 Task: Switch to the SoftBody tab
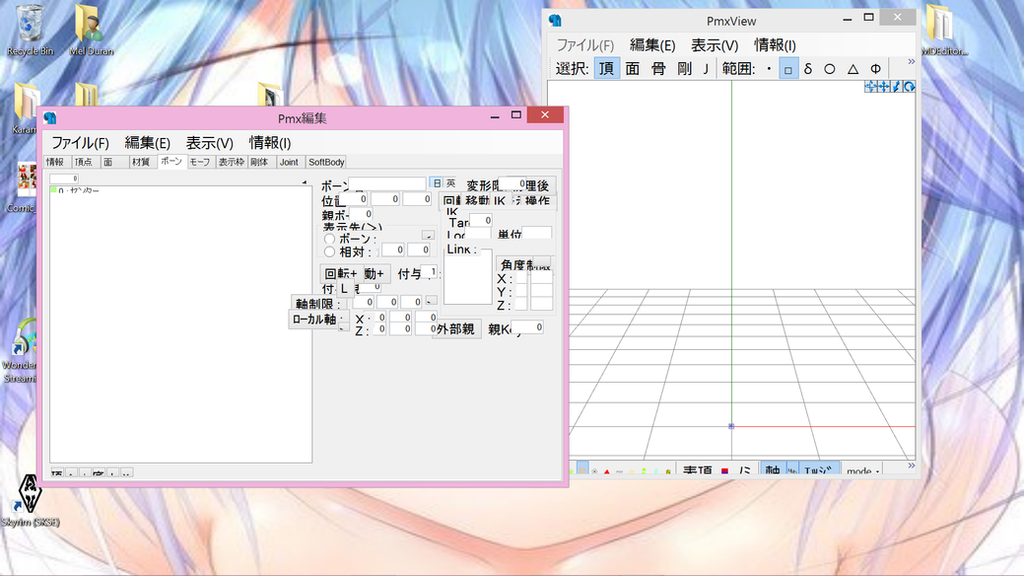(x=326, y=162)
